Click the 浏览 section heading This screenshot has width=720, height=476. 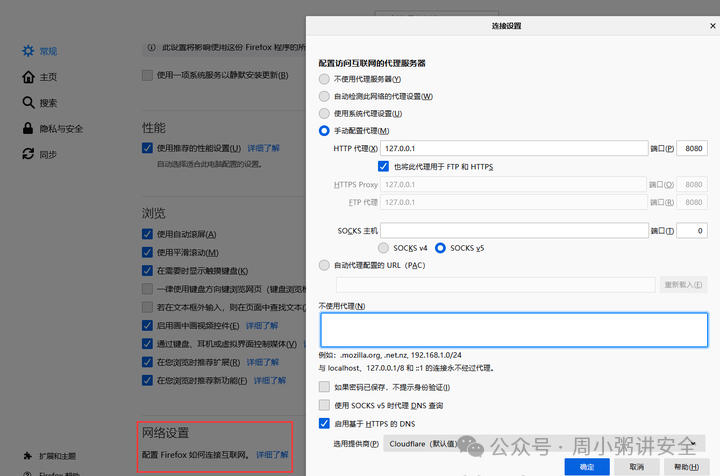153,213
